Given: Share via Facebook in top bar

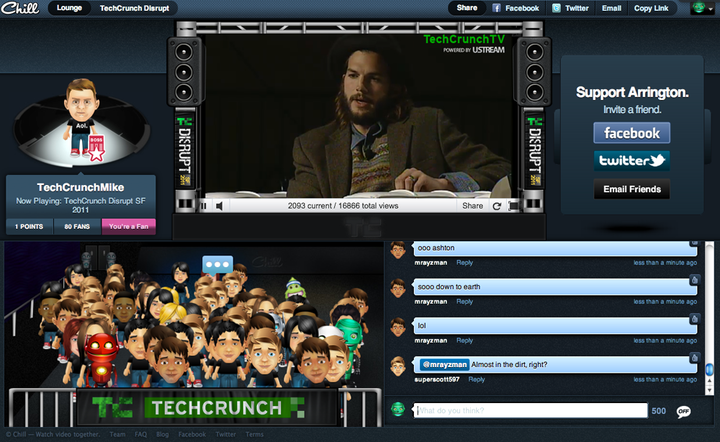Looking at the screenshot, I should [x=516, y=8].
